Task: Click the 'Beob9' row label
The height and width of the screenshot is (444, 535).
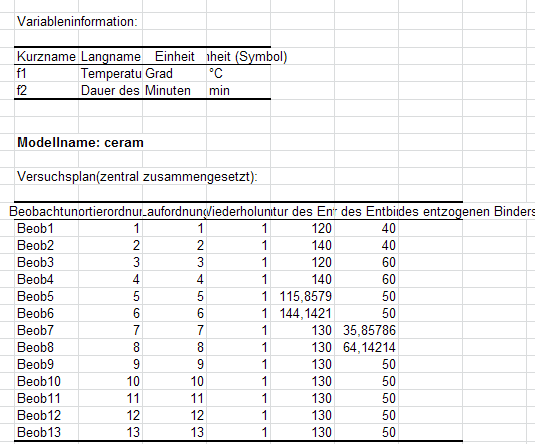Action: (46, 364)
